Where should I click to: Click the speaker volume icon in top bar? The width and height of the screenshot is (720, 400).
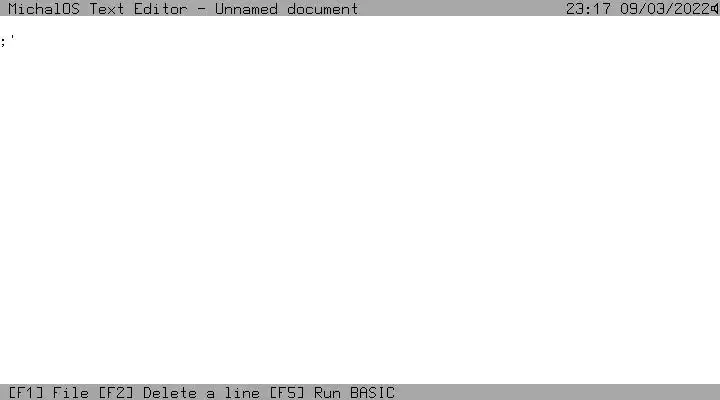pos(715,9)
